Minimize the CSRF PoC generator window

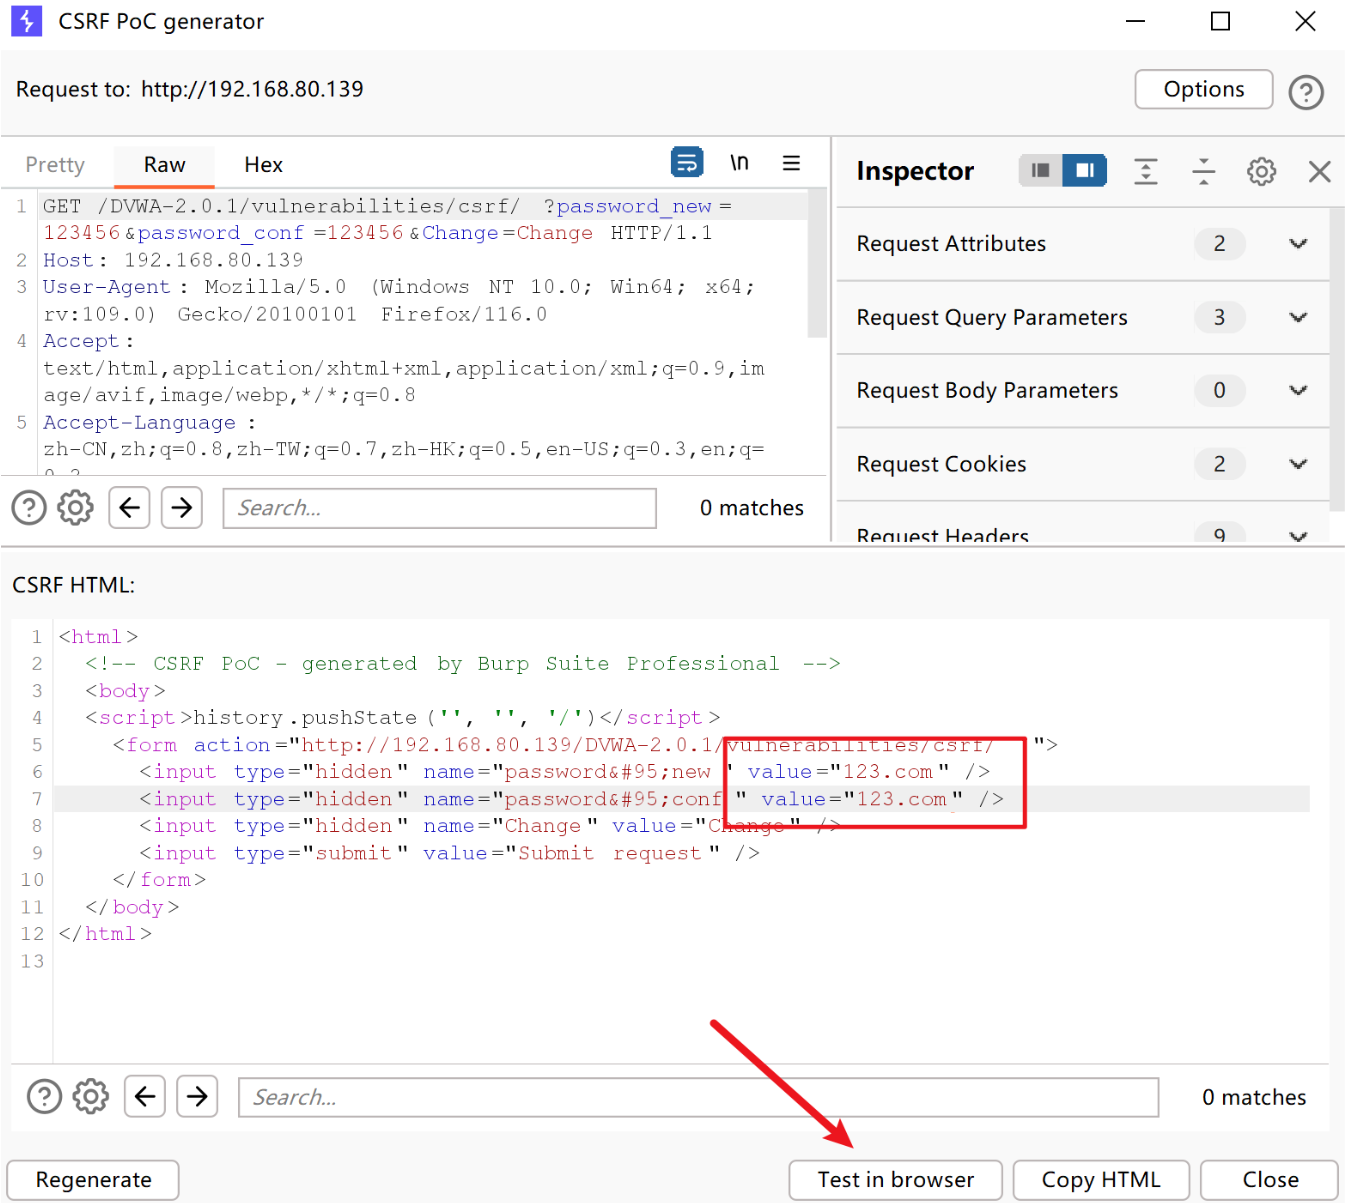[1135, 21]
